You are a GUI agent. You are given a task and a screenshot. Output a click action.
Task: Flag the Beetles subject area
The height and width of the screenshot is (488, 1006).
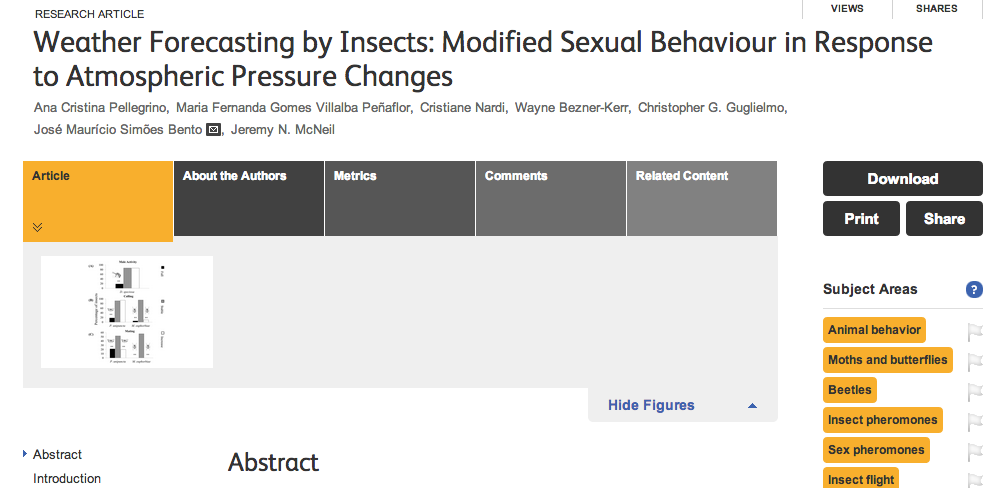click(975, 391)
